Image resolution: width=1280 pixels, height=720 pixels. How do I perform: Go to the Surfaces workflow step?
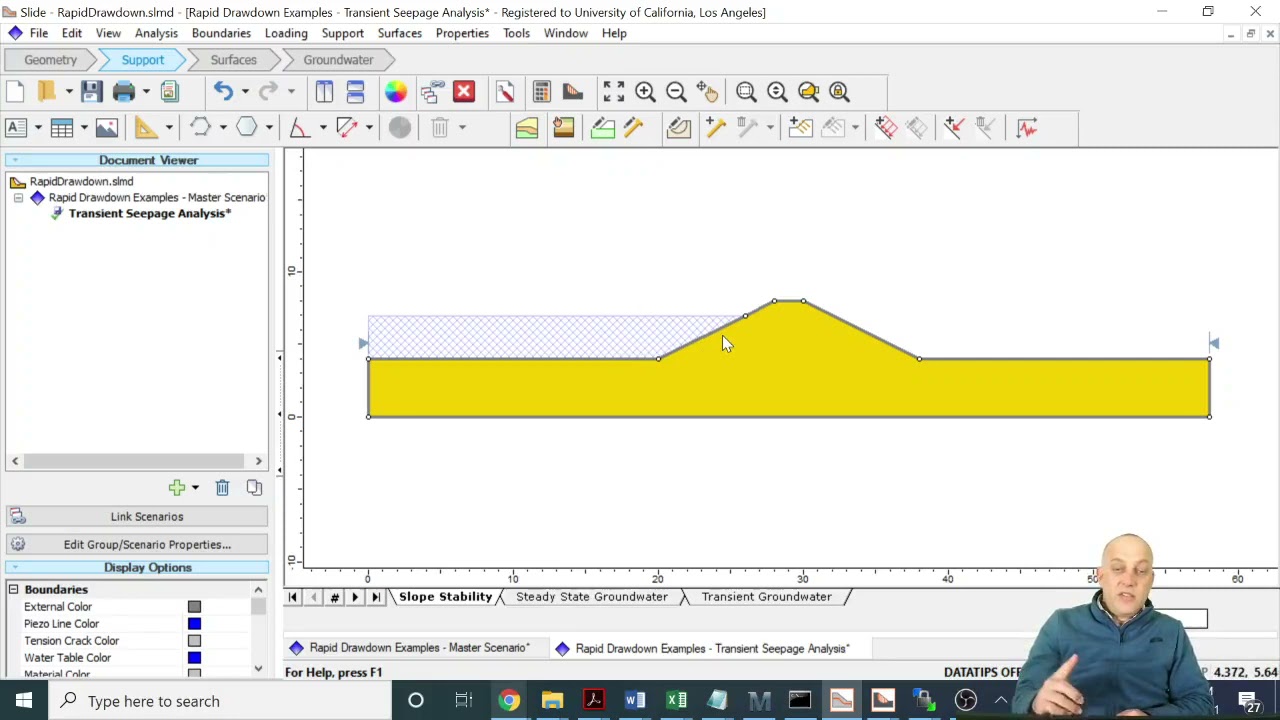click(x=233, y=60)
